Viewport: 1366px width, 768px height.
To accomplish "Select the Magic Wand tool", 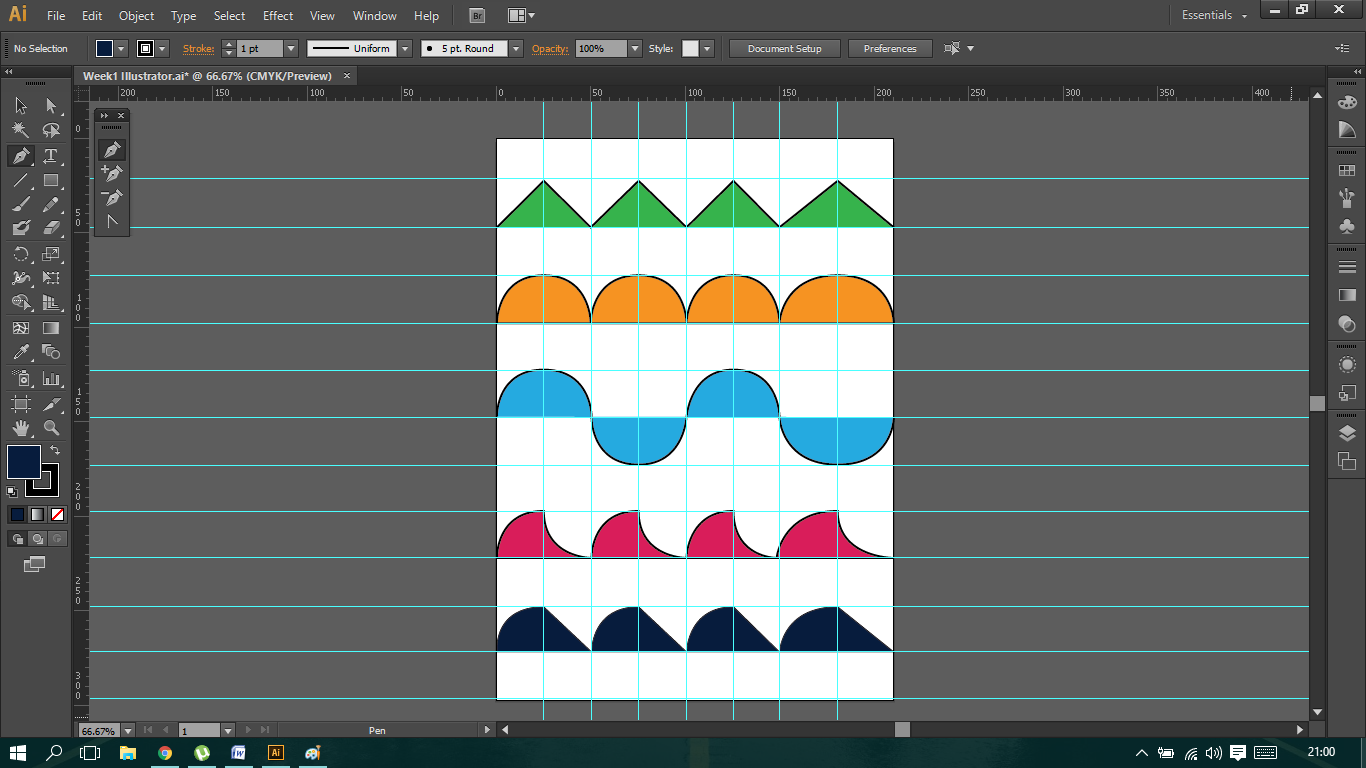I will [20, 131].
